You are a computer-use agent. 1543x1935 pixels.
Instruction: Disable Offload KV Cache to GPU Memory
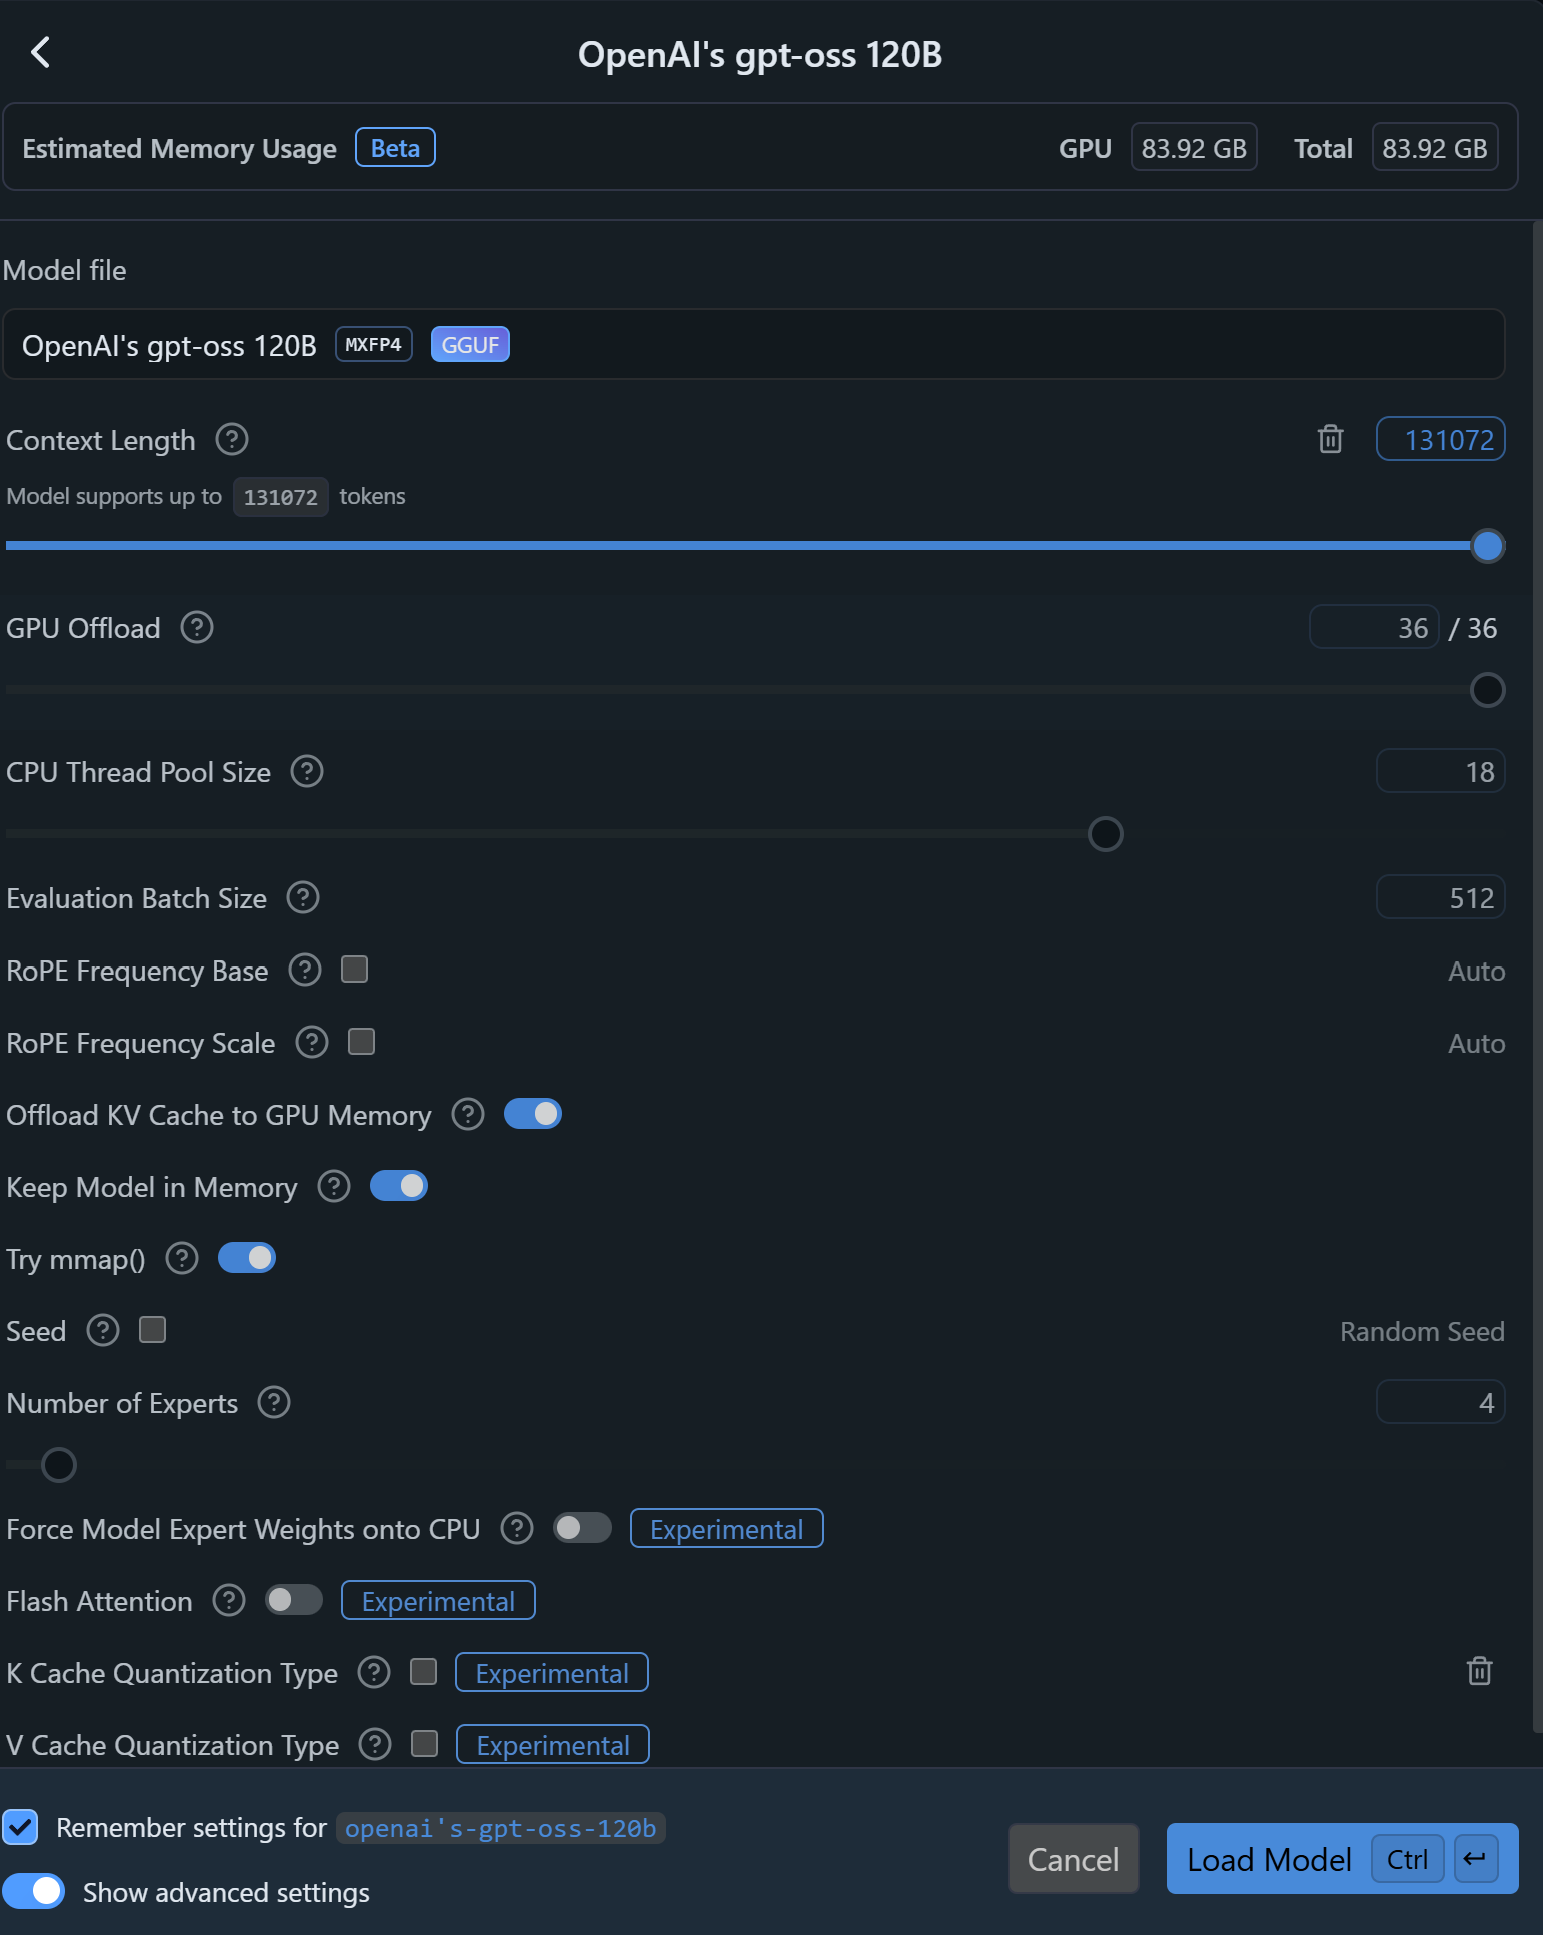532,1114
